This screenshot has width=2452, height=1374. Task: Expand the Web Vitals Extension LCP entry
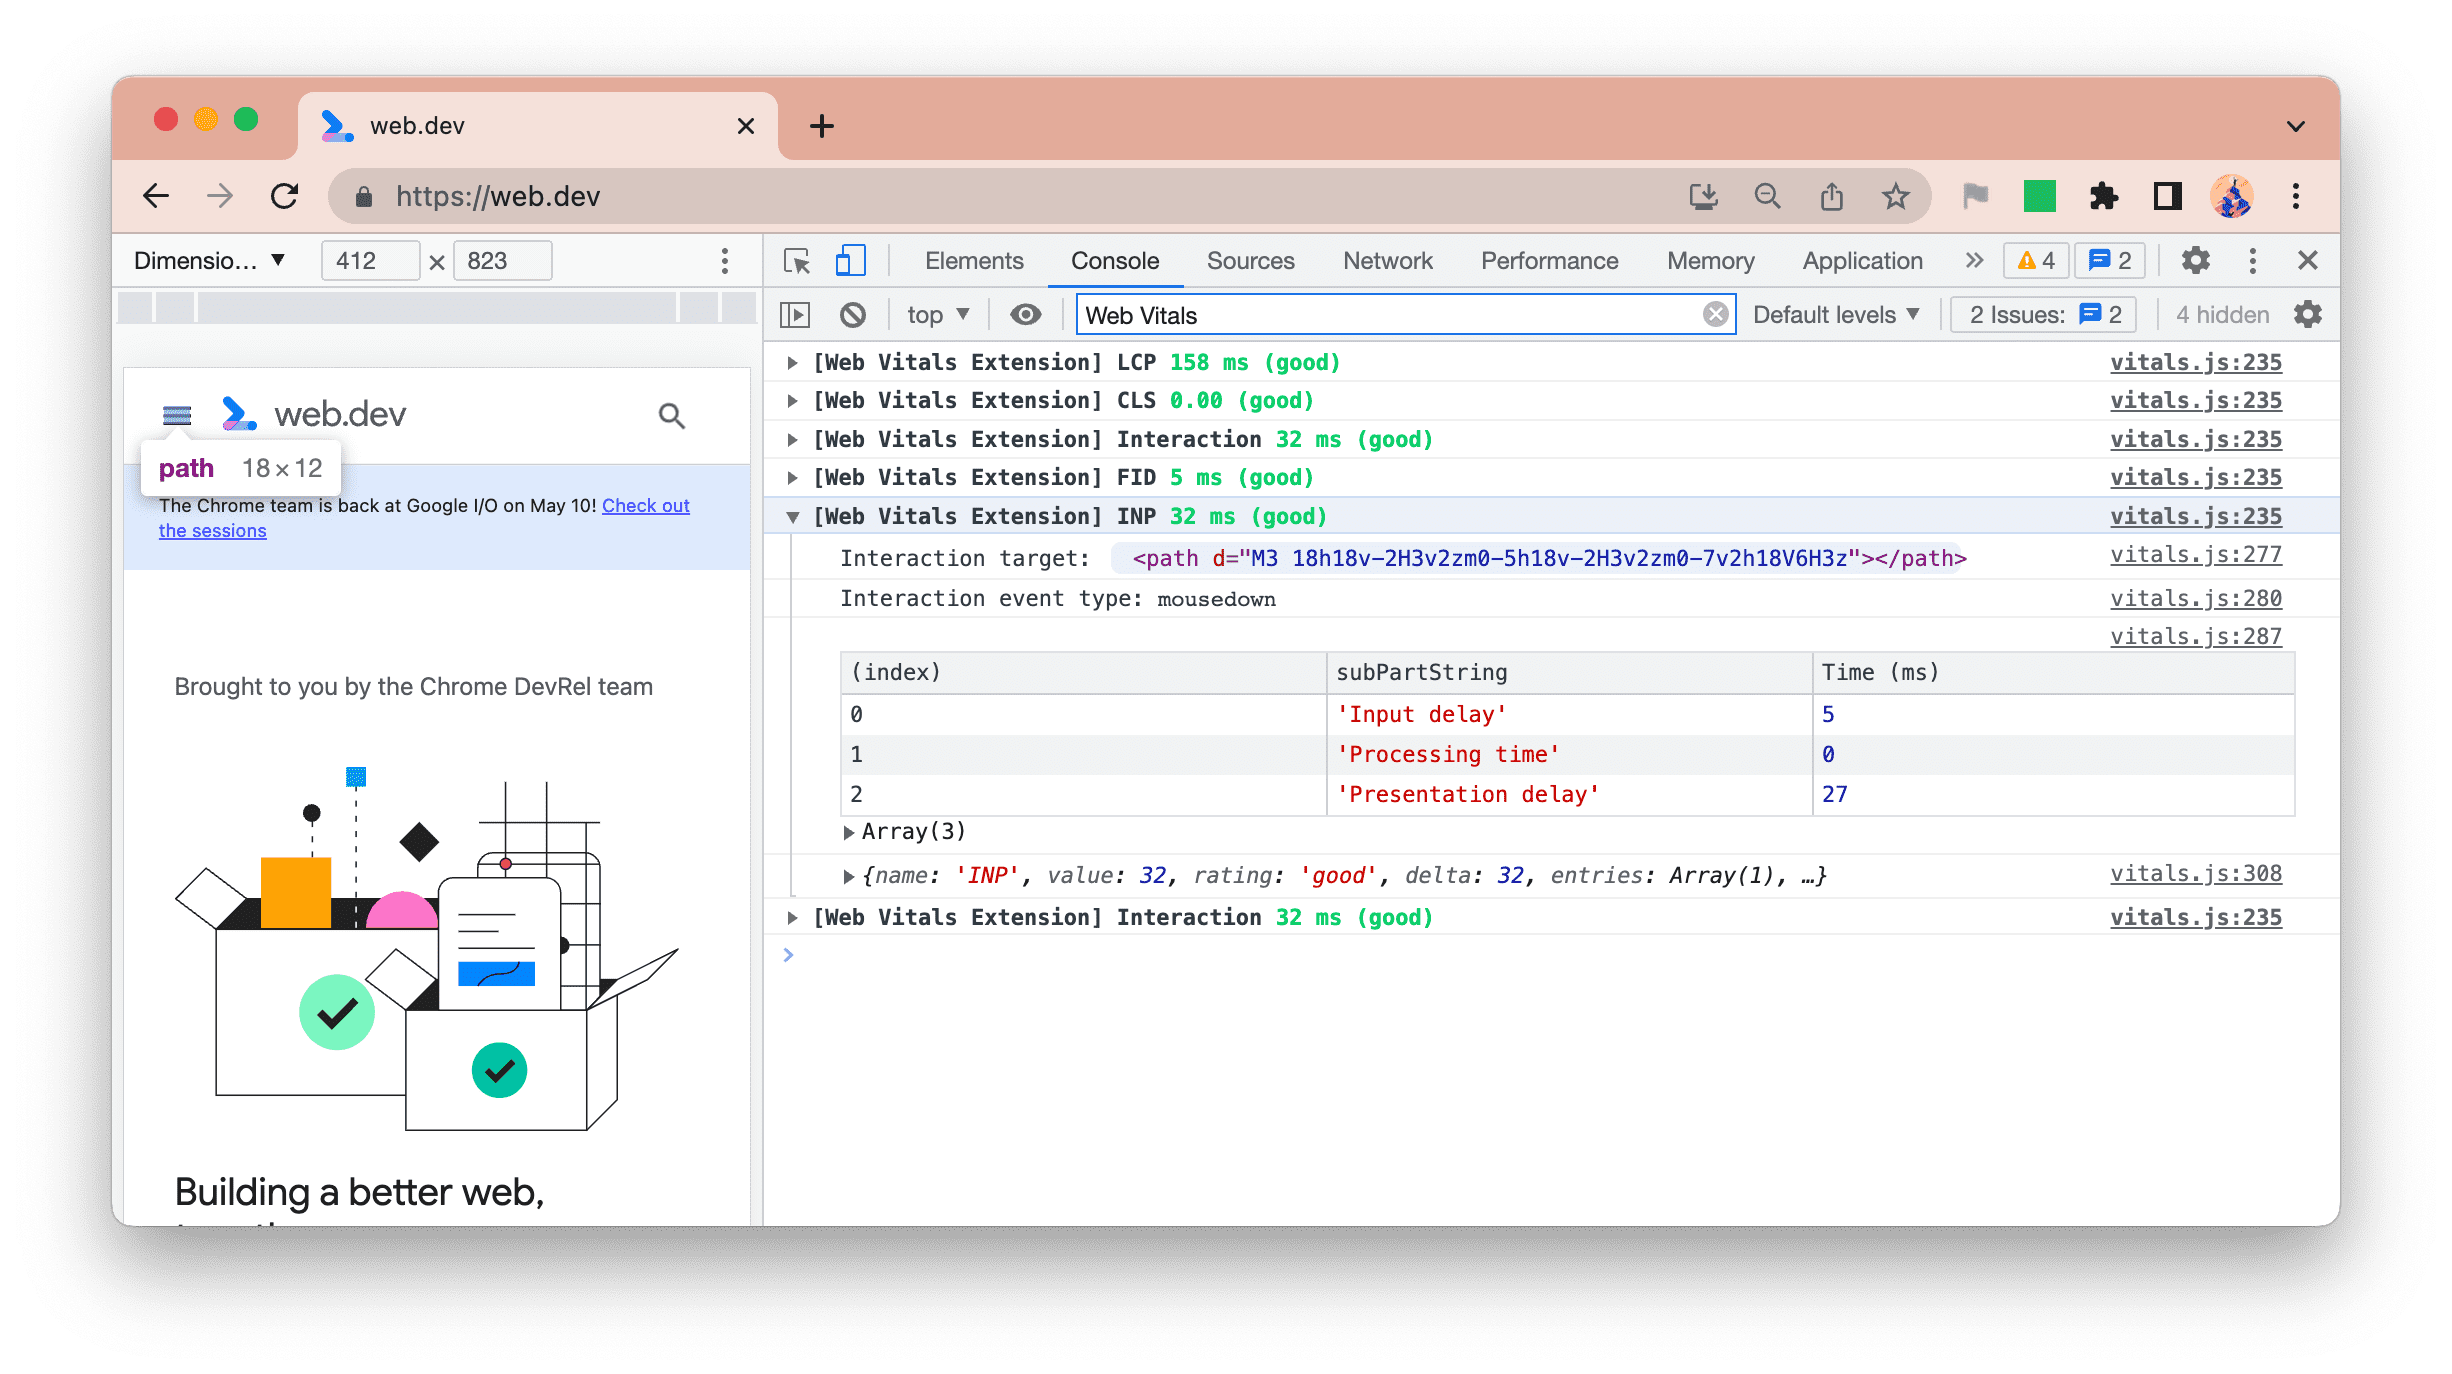coord(793,360)
